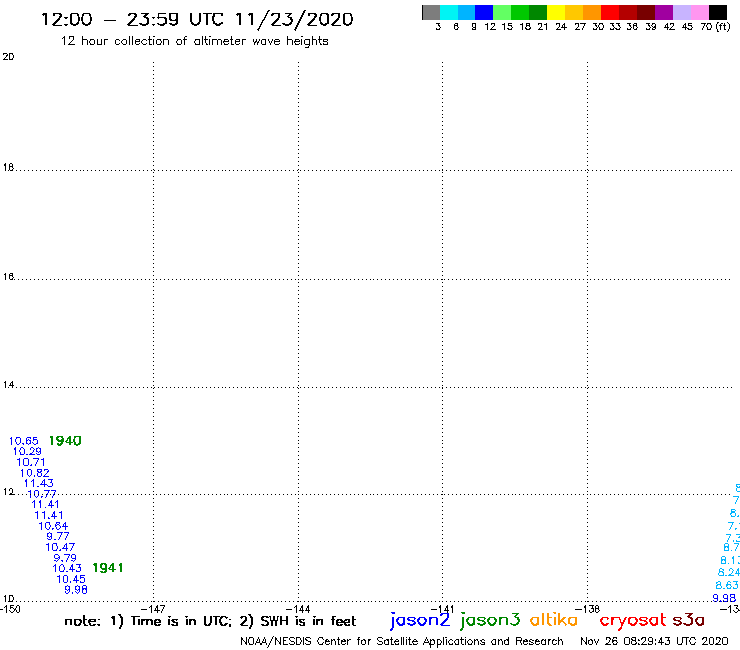The width and height of the screenshot is (740, 650).
Task: Select the 10.64 wave height value
Action: 53,526
